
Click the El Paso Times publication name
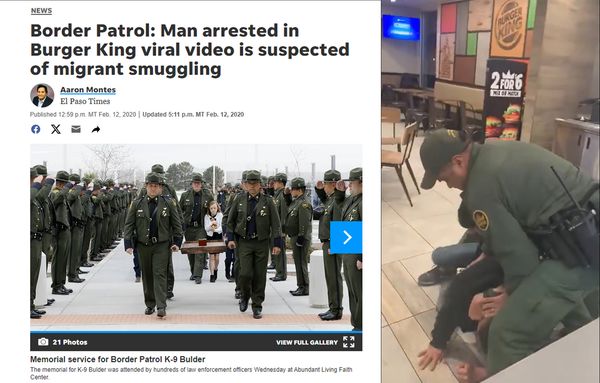85,101
